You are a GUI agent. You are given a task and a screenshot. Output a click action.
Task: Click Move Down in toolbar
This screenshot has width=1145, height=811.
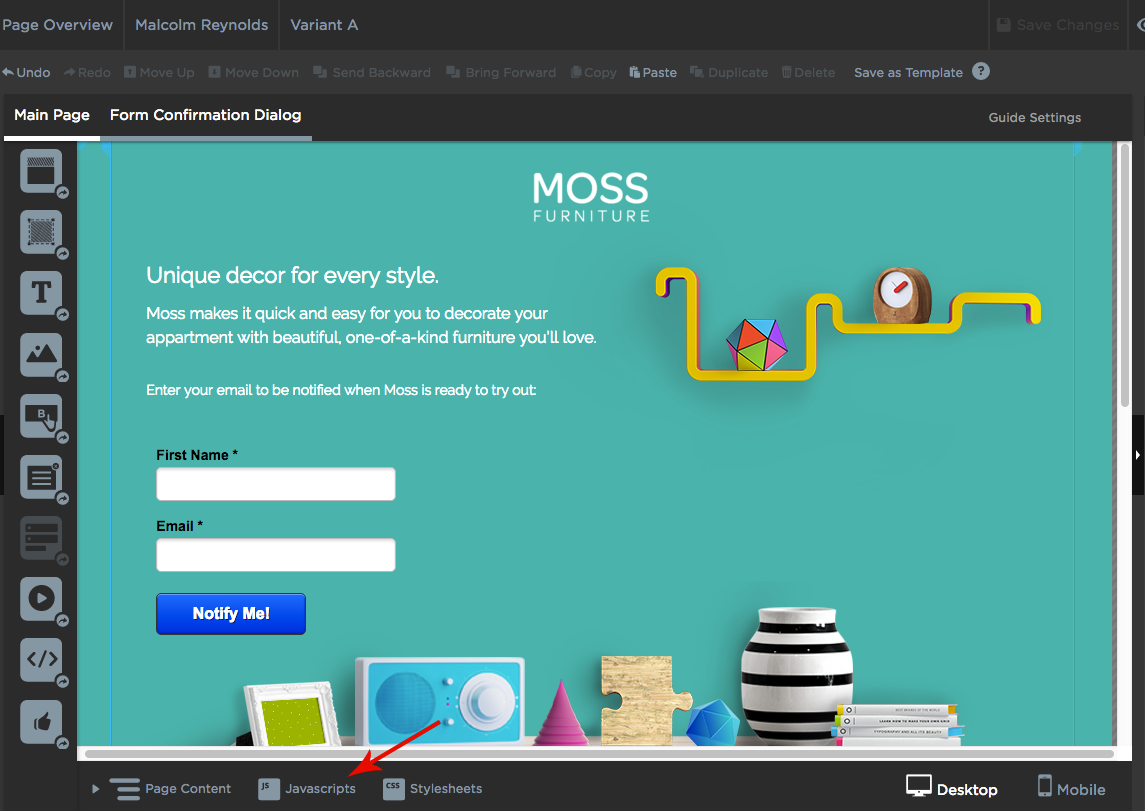(x=253, y=72)
